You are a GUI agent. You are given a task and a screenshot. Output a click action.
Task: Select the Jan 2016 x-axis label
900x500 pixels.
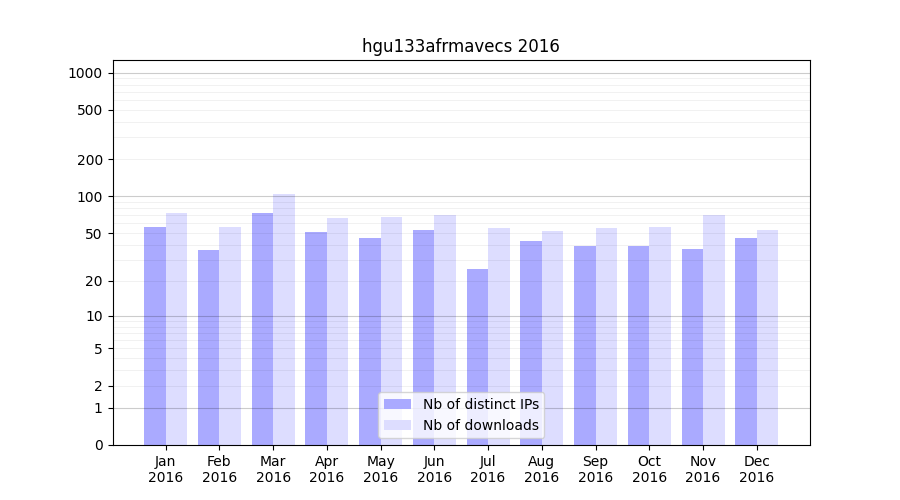pyautogui.click(x=166, y=469)
